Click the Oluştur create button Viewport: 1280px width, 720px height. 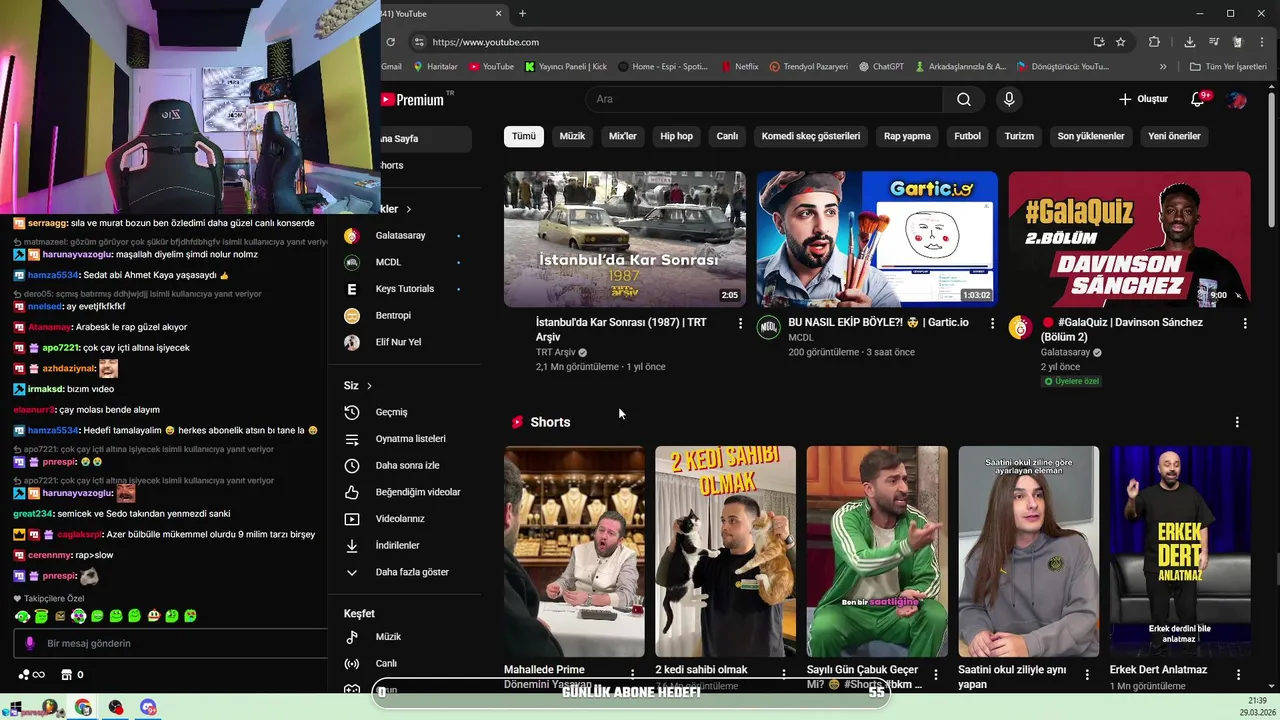pyautogui.click(x=1143, y=99)
